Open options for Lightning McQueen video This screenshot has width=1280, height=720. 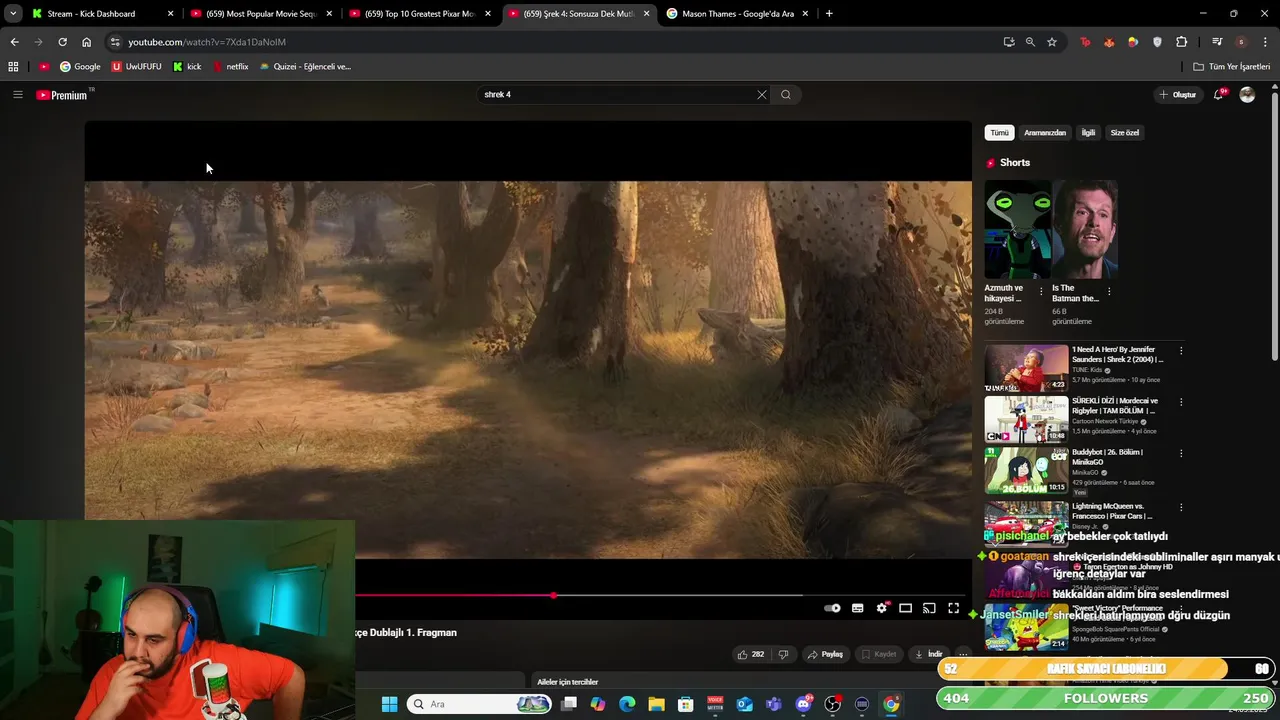click(1181, 507)
